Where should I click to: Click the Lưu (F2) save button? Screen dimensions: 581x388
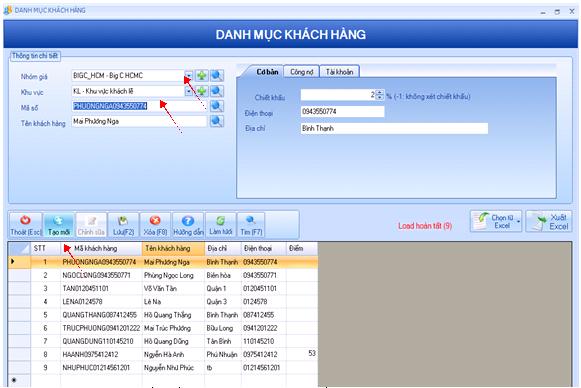click(x=123, y=225)
